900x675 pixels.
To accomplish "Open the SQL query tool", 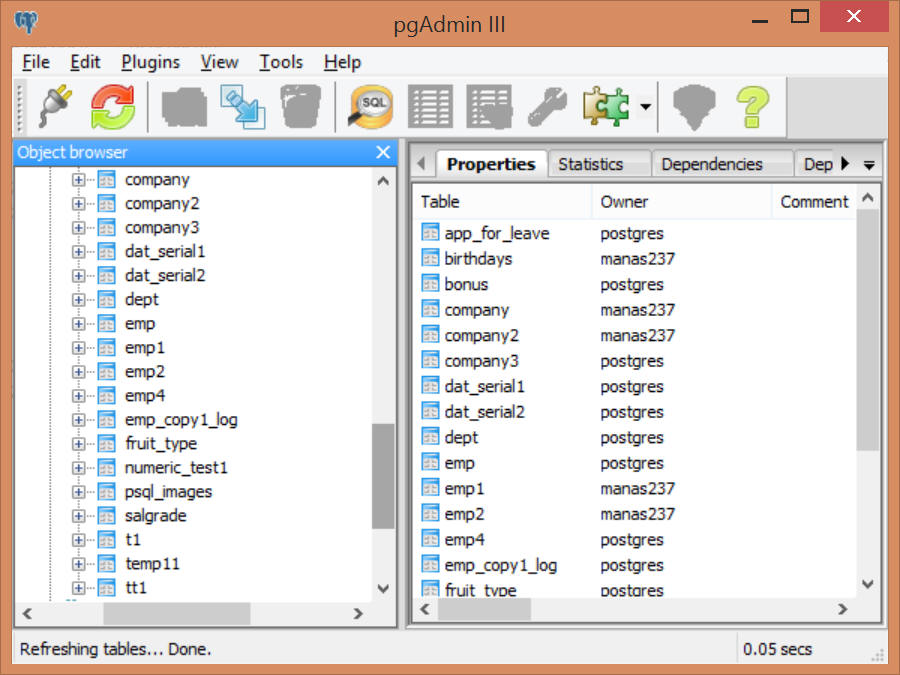I will (x=371, y=106).
